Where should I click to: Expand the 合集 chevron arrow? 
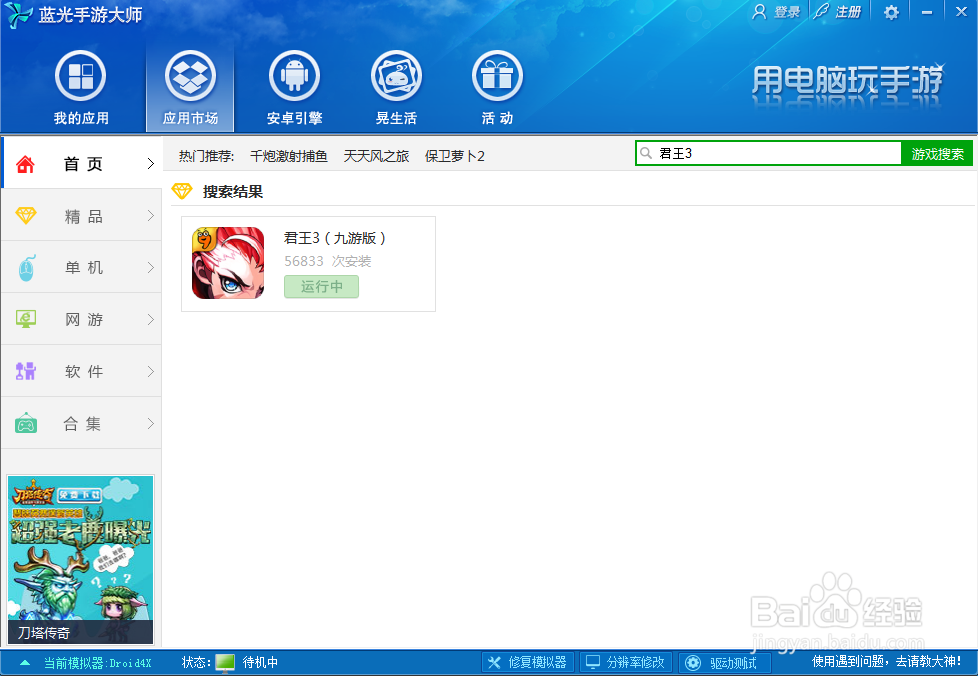pyautogui.click(x=150, y=423)
